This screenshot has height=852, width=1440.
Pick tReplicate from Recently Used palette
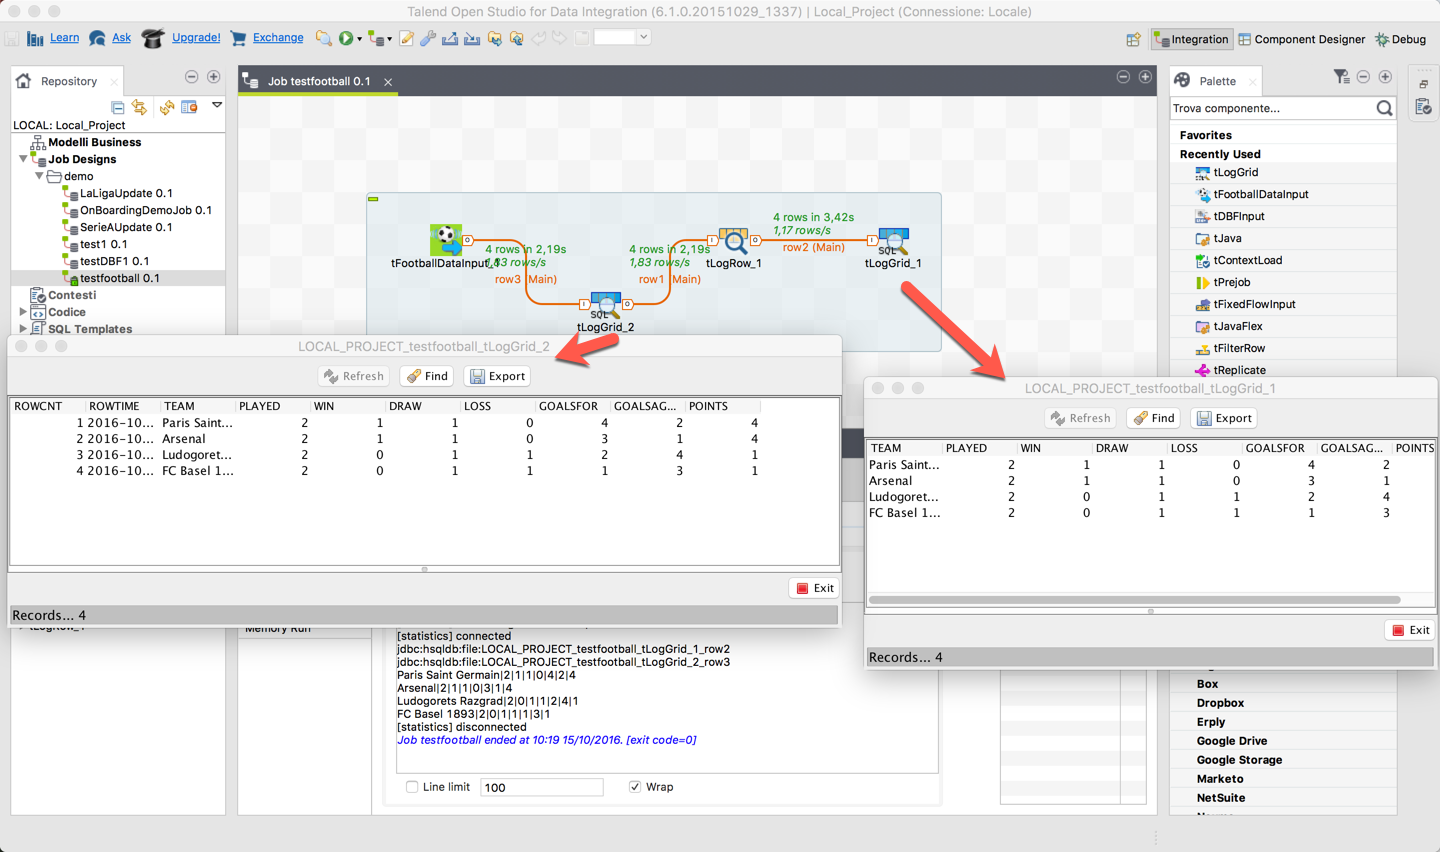pyautogui.click(x=1239, y=370)
